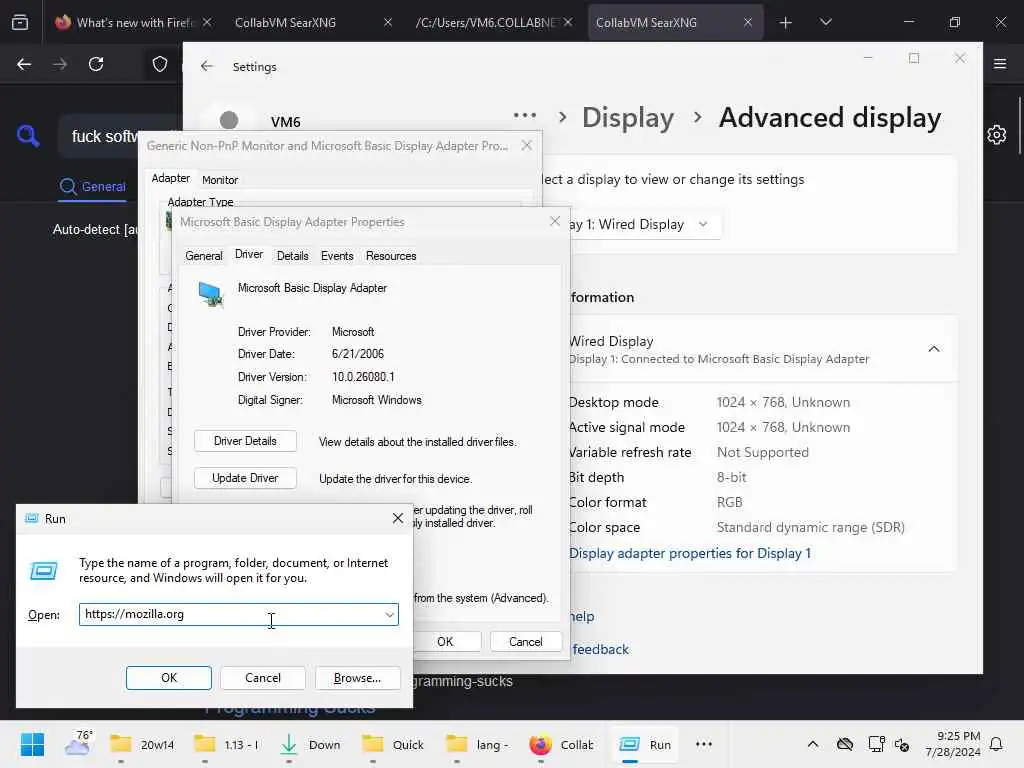Screen dimensions: 1024x768
Task: Click the SearXNG magnifier search icon
Action: point(28,135)
